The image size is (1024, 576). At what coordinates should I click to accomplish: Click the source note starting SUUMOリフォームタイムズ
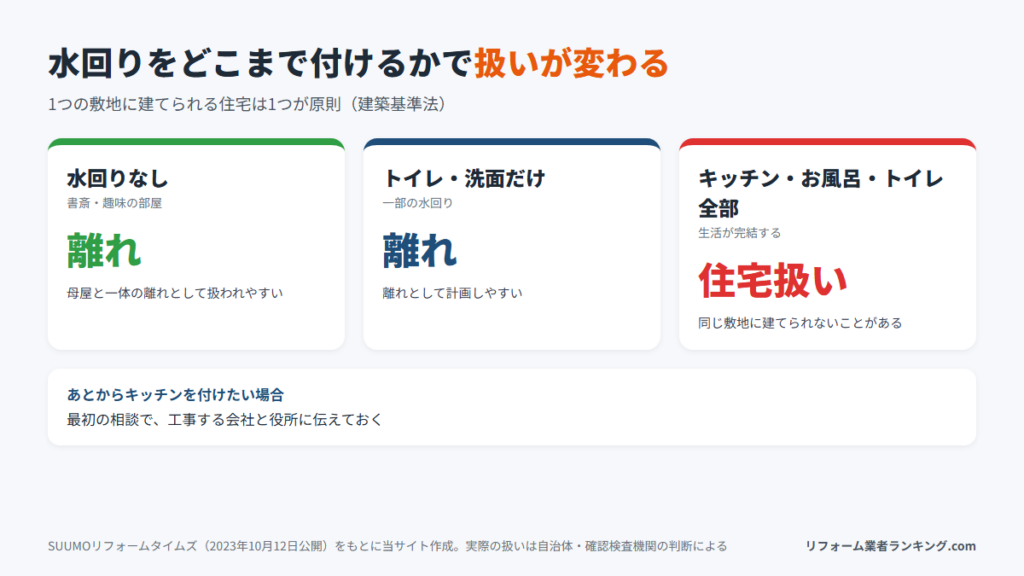pyautogui.click(x=387, y=546)
